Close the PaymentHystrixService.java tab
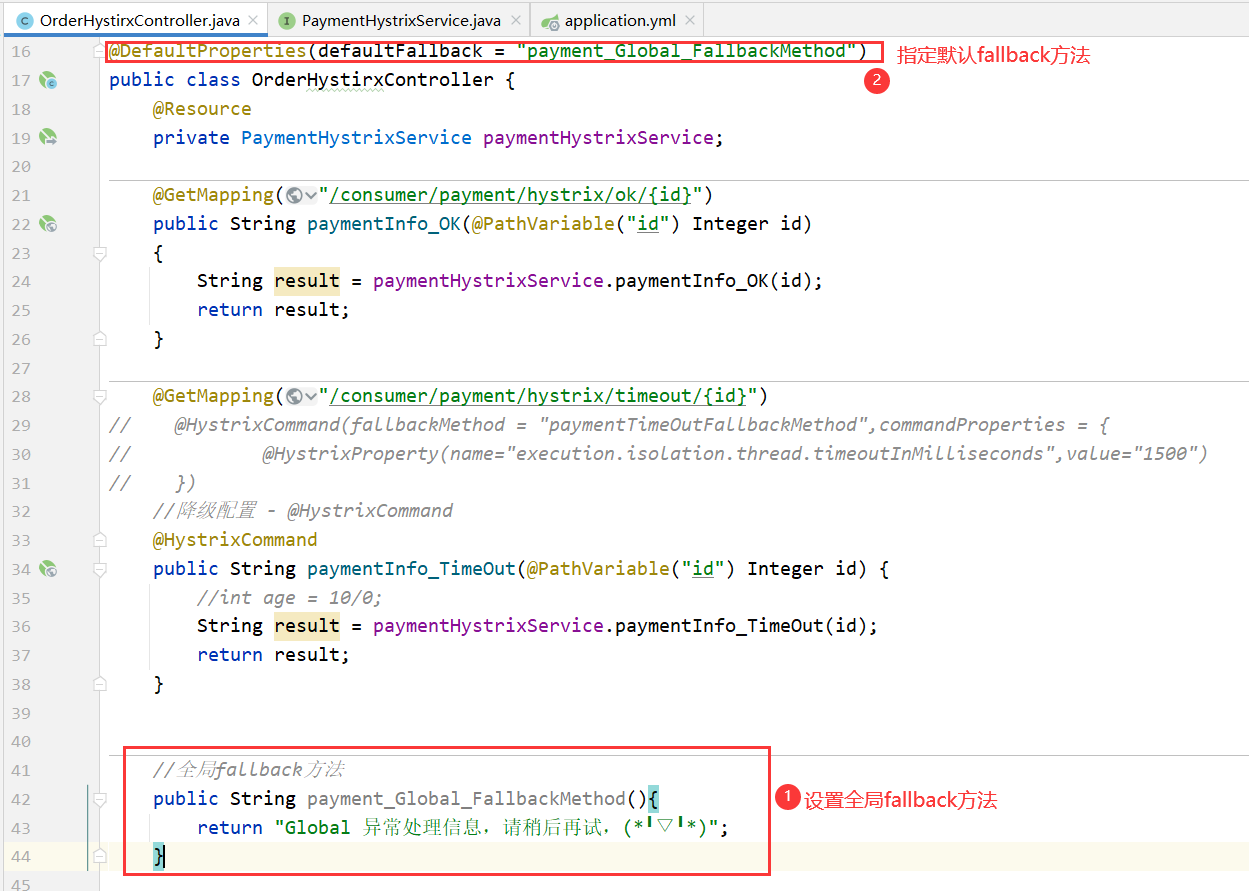The width and height of the screenshot is (1249, 891). (514, 20)
